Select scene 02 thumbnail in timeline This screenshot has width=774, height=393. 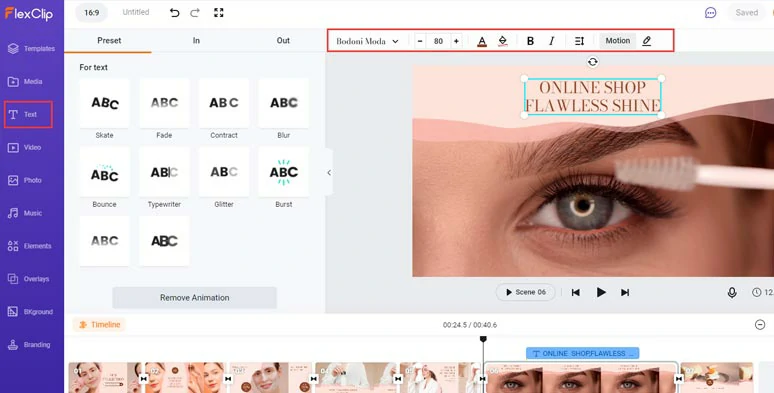point(186,378)
